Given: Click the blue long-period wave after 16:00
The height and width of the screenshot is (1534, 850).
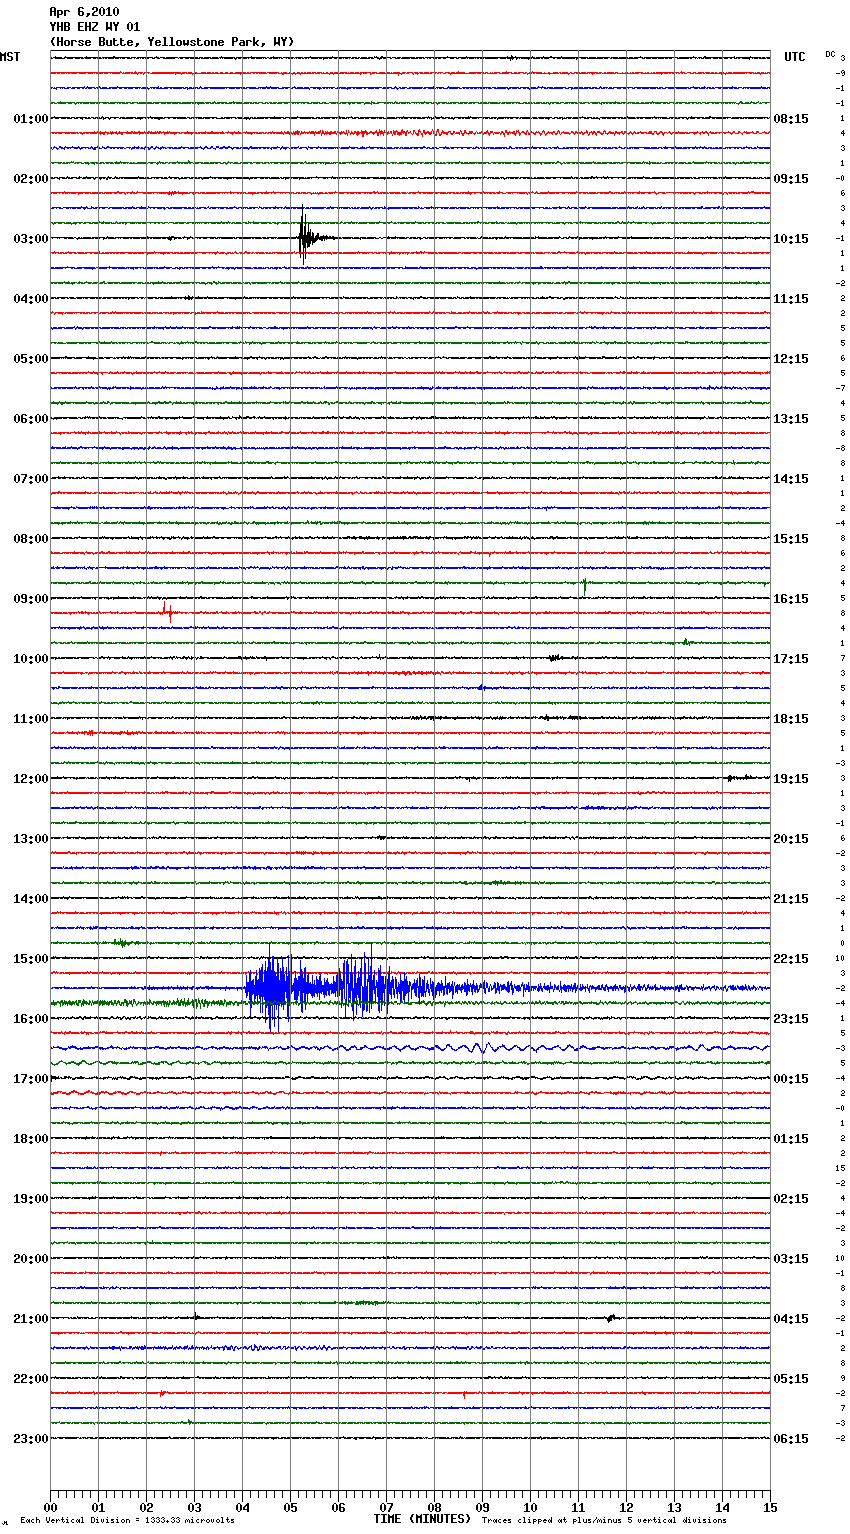Looking at the screenshot, I should coord(480,1048).
